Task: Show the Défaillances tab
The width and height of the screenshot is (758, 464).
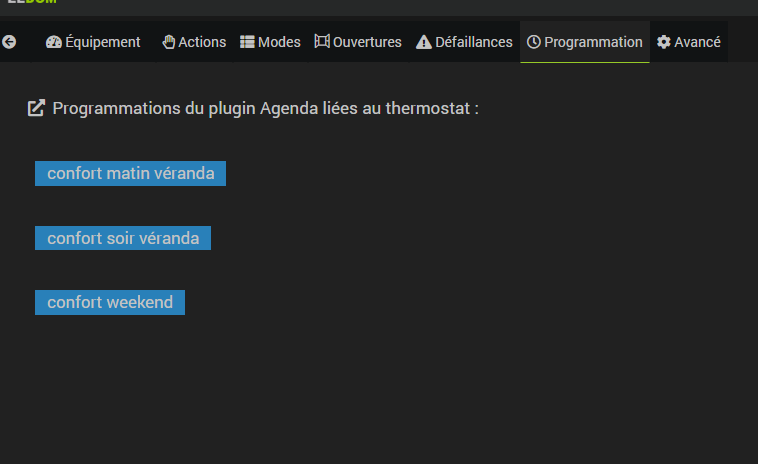Action: pos(474,42)
